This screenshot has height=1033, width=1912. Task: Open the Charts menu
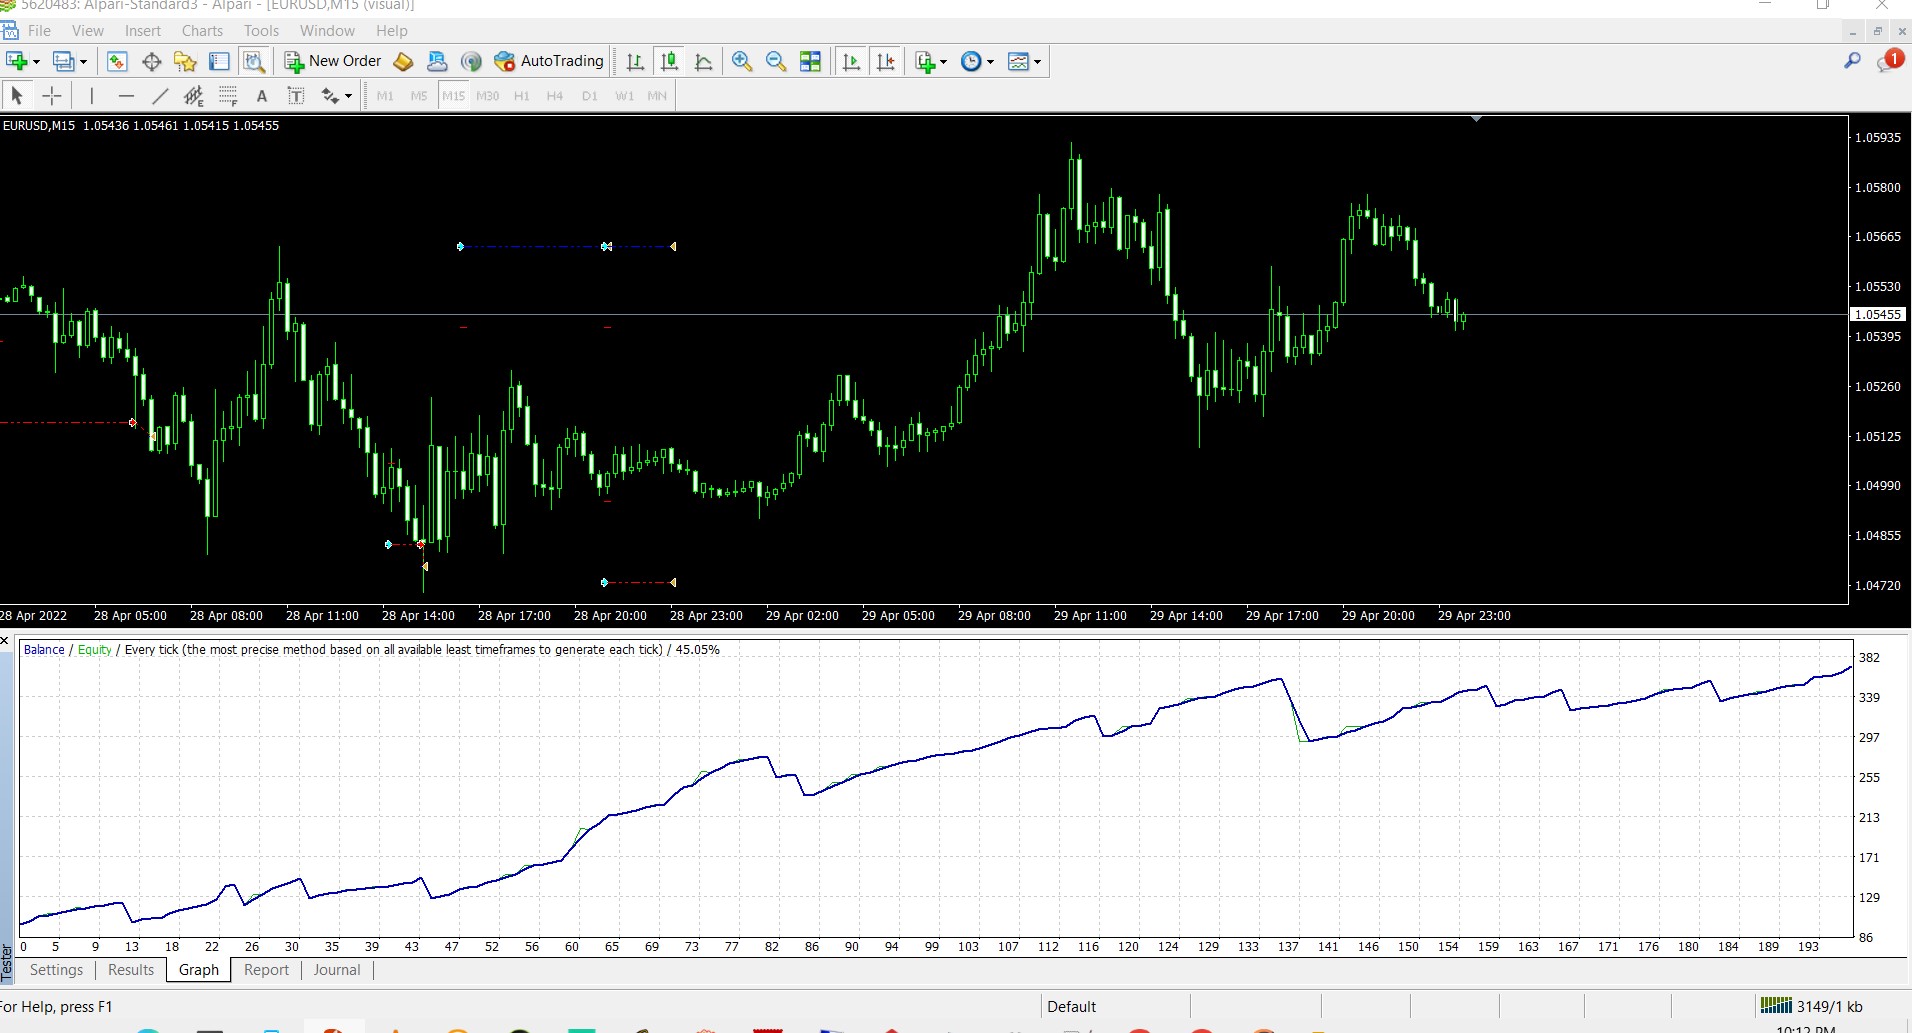point(202,31)
